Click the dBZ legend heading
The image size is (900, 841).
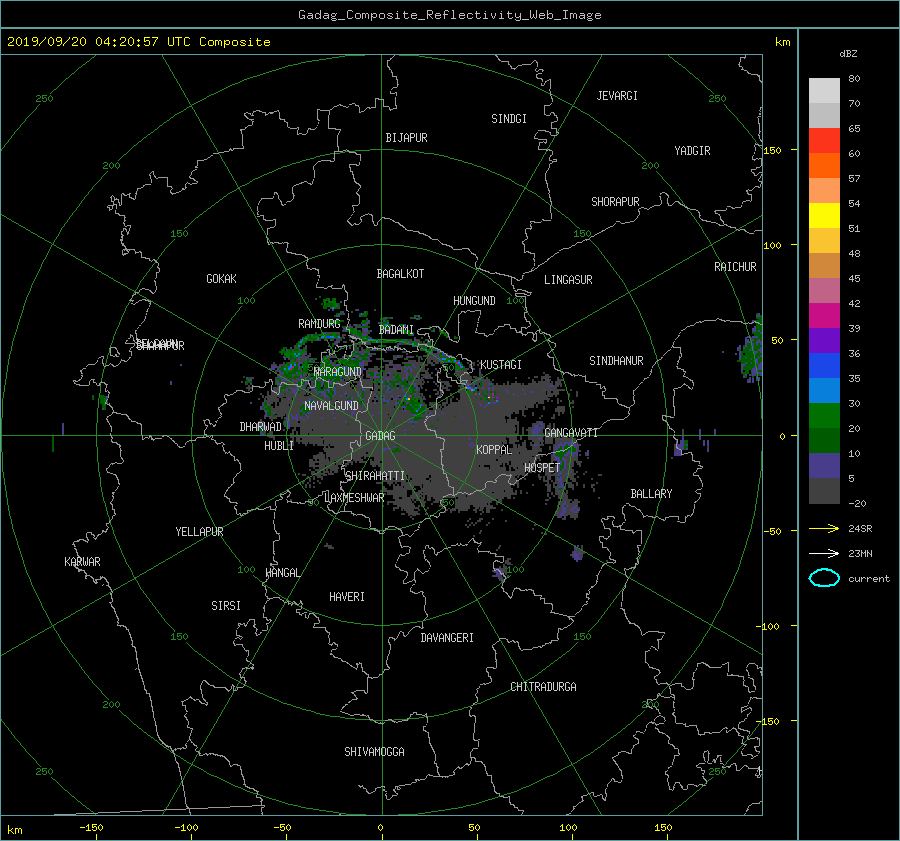pyautogui.click(x=848, y=53)
